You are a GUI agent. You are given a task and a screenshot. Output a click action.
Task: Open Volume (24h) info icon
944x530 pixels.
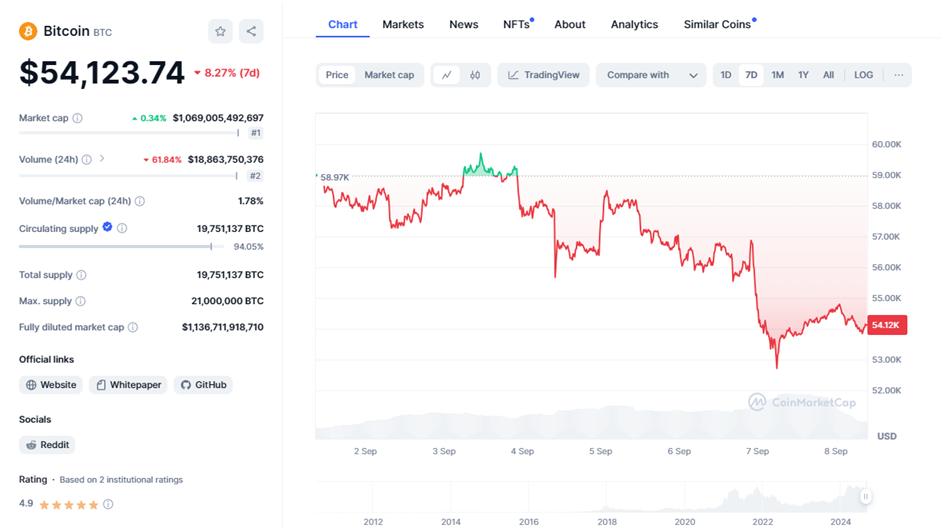click(x=87, y=160)
